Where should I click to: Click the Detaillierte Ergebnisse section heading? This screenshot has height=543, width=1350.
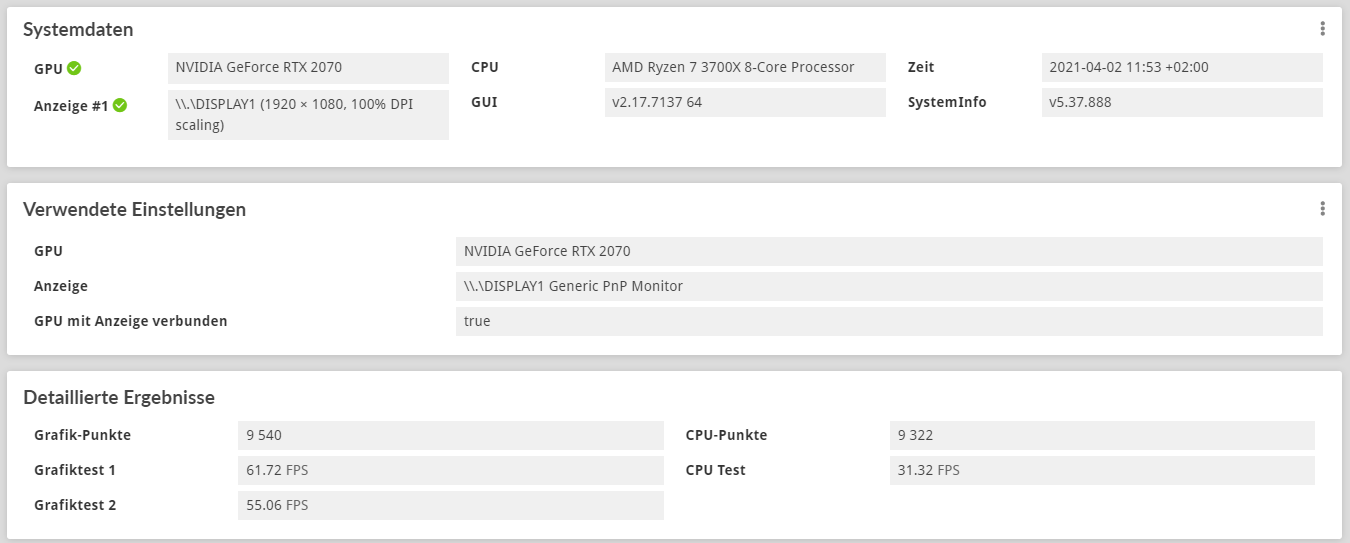point(119,398)
